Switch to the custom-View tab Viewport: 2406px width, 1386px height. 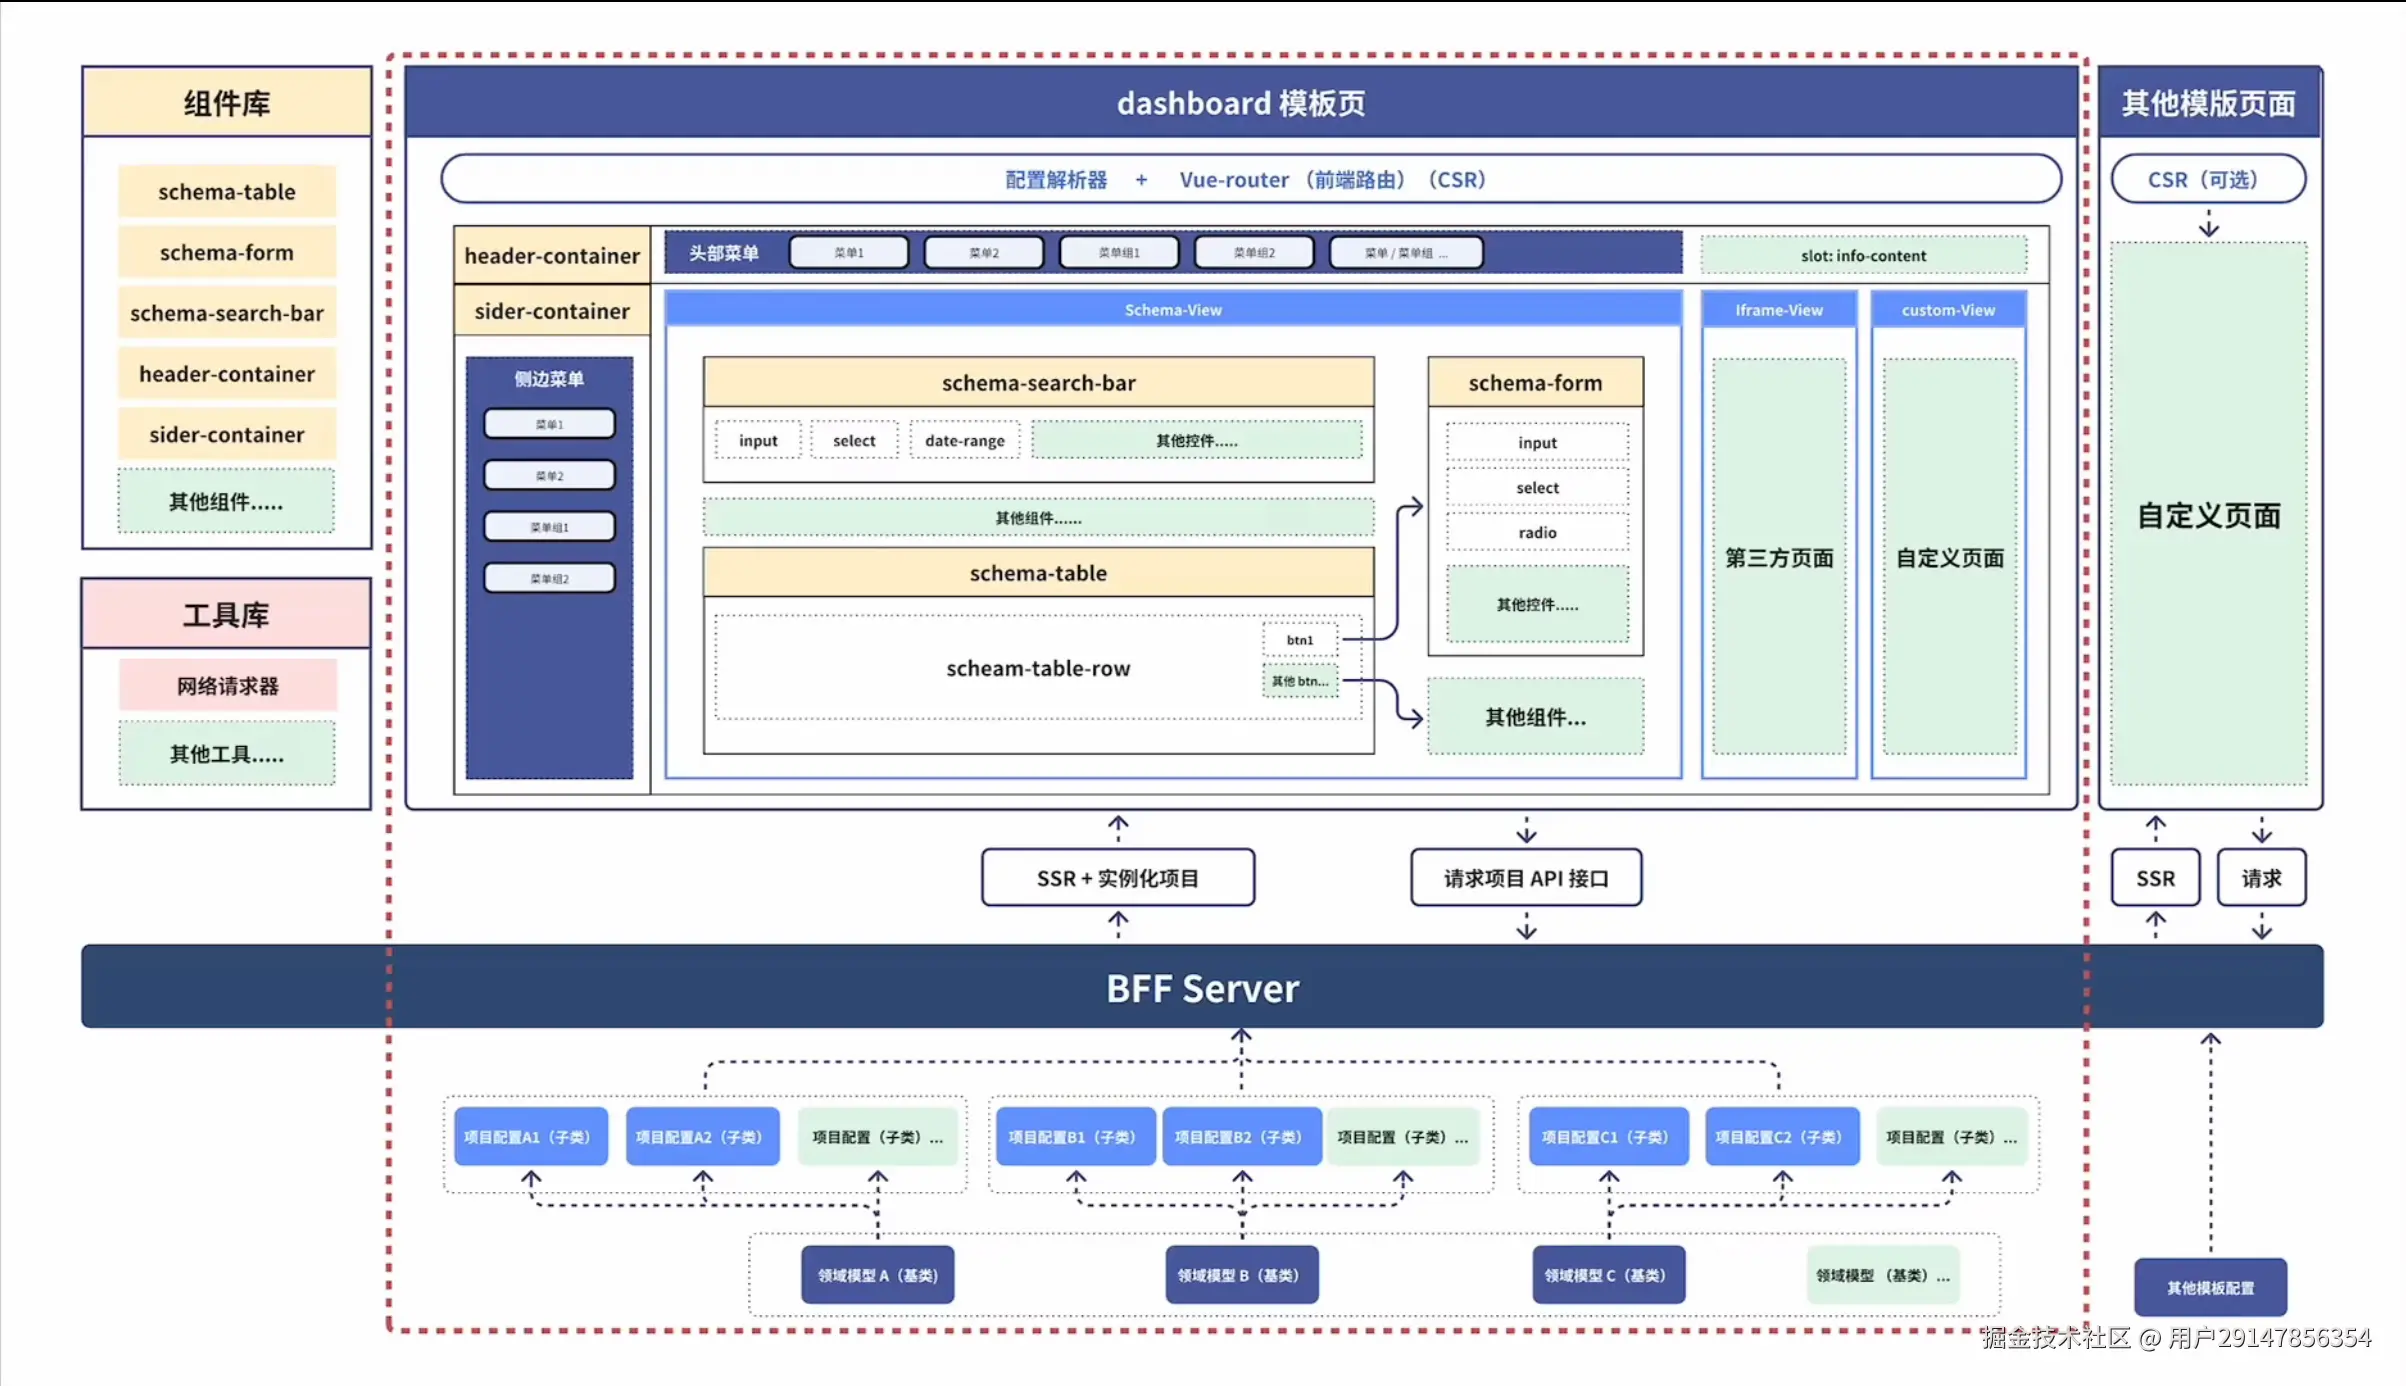pyautogui.click(x=1947, y=310)
